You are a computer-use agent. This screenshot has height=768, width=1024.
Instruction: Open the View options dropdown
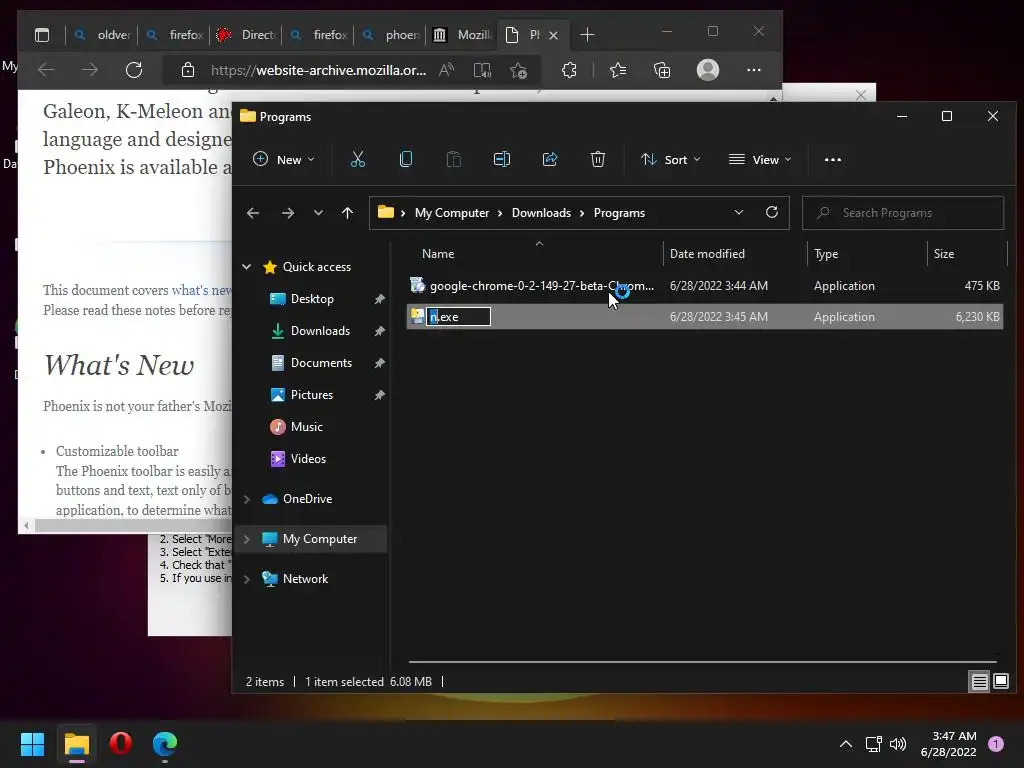coord(760,159)
